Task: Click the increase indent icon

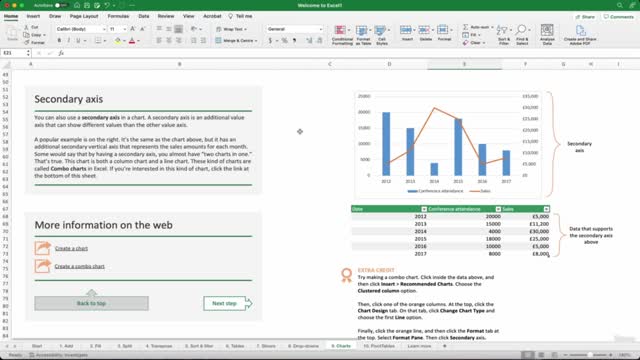Action: tap(203, 41)
